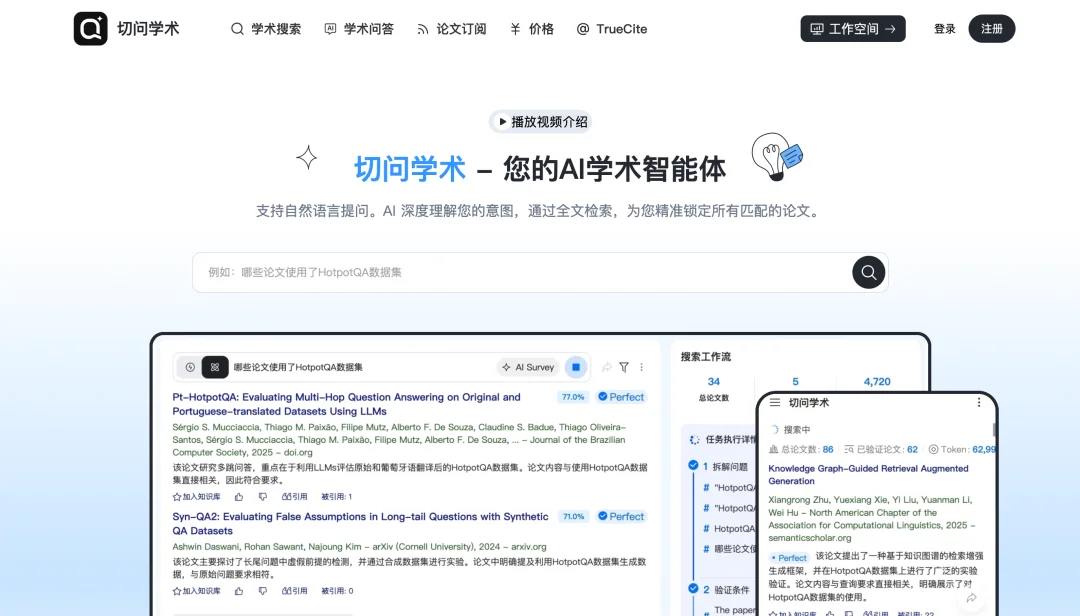The image size is (1080, 616).
Task: Click the 77.0% relevance score badge
Action: [x=573, y=397]
